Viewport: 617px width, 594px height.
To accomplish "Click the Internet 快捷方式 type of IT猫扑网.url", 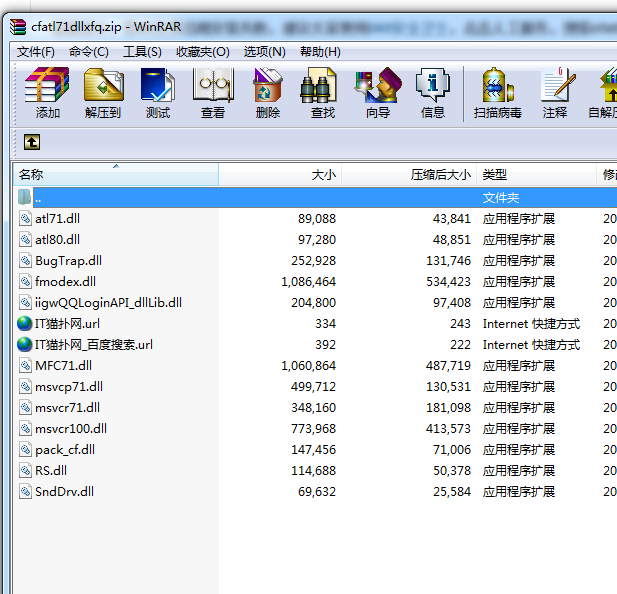I will coord(531,323).
